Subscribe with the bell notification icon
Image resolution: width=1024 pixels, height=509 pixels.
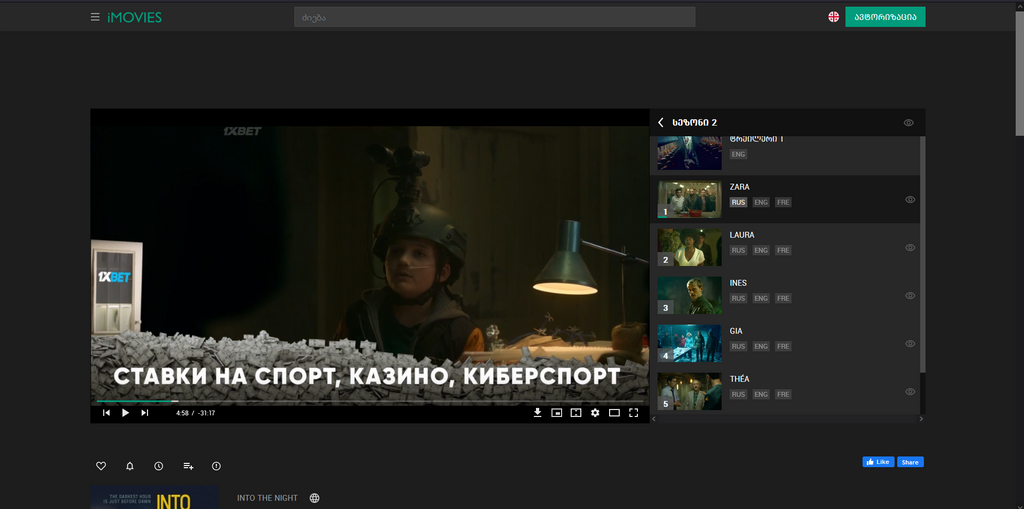[130, 466]
